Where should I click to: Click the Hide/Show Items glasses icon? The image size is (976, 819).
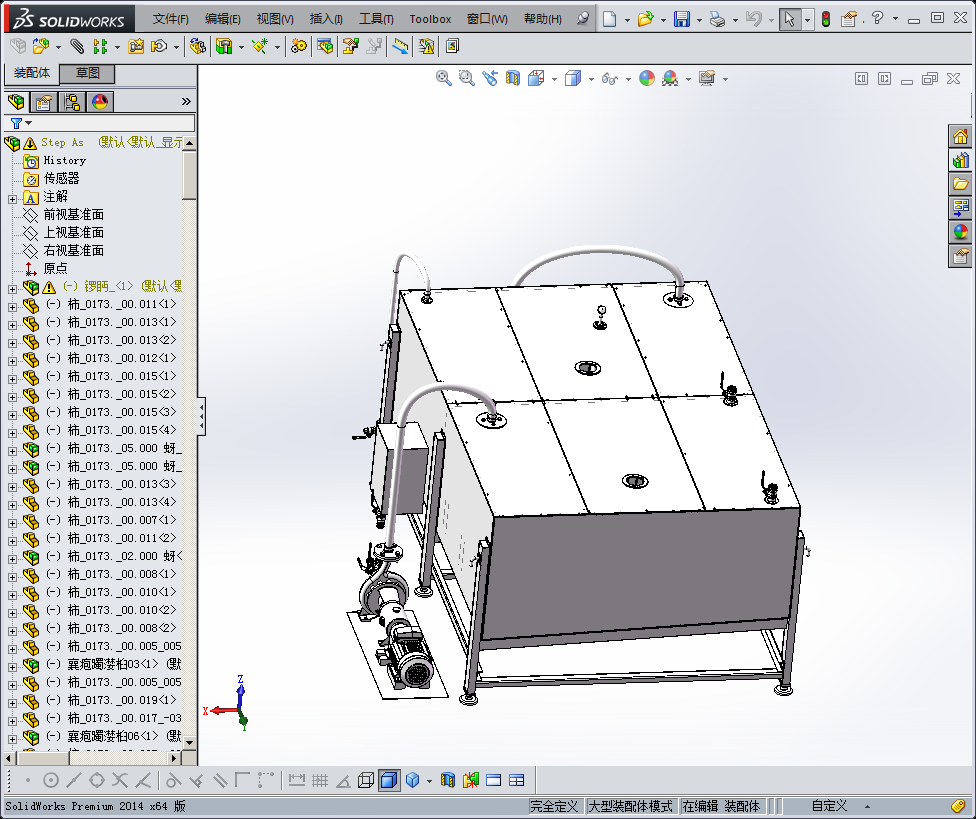(x=609, y=79)
